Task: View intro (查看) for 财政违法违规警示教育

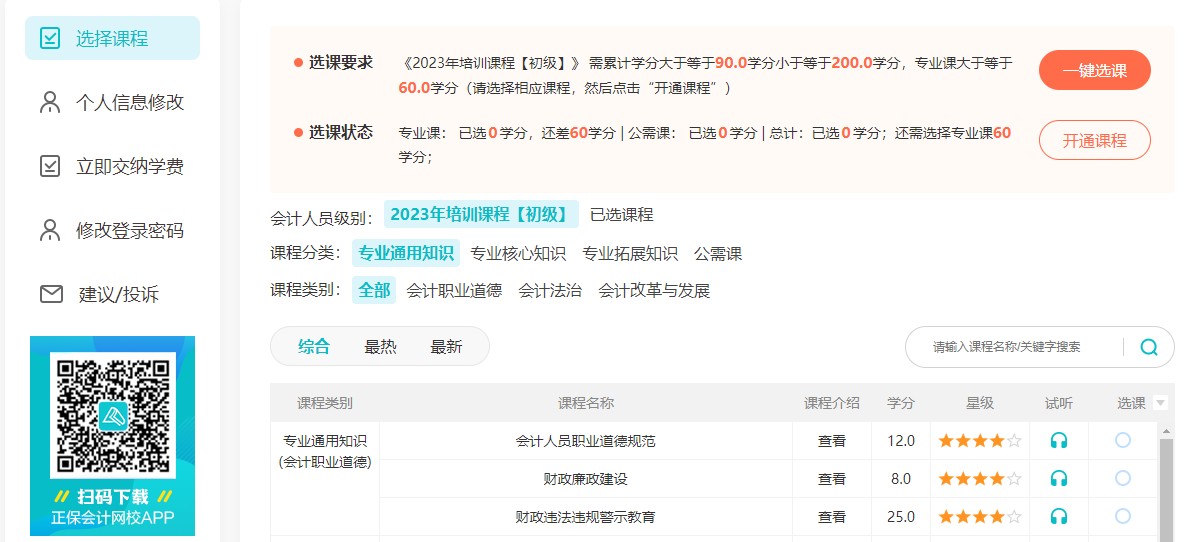Action: (832, 517)
